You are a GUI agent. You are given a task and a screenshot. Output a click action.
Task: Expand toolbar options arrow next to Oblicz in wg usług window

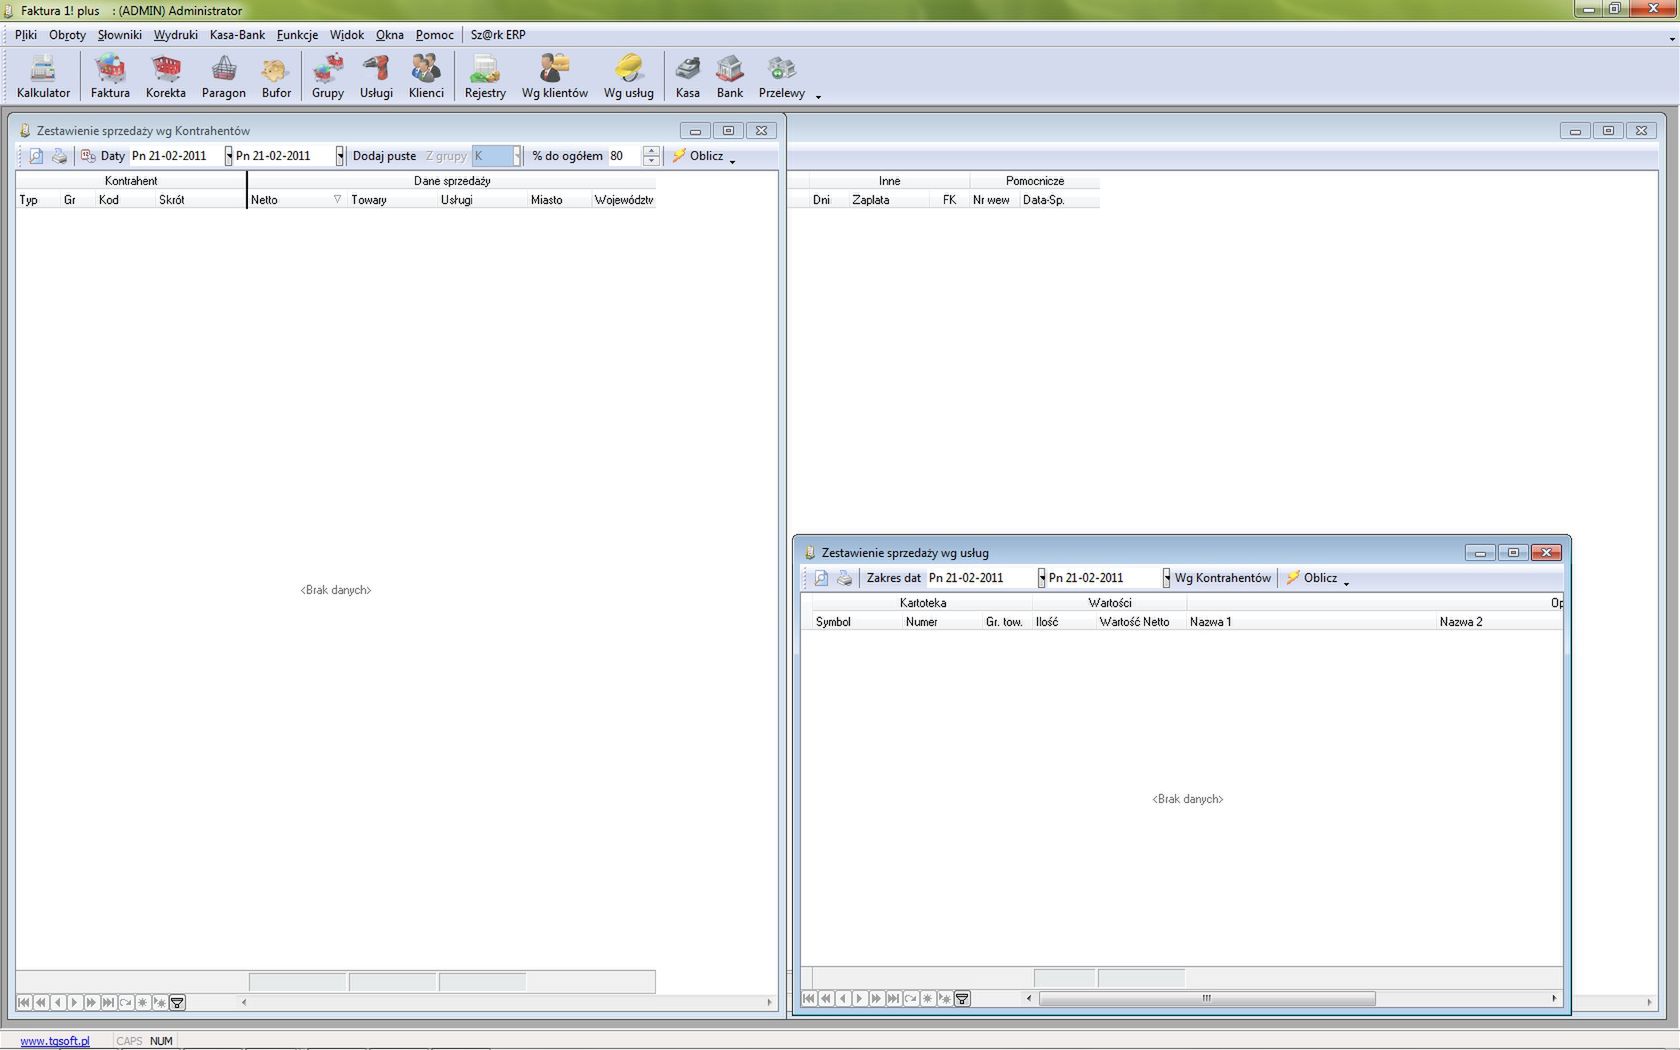[x=1346, y=583]
